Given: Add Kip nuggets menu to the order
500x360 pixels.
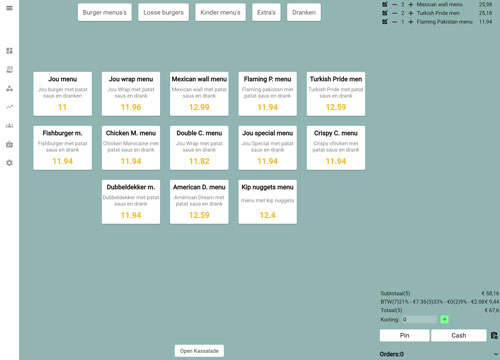Looking at the screenshot, I should click(268, 202).
